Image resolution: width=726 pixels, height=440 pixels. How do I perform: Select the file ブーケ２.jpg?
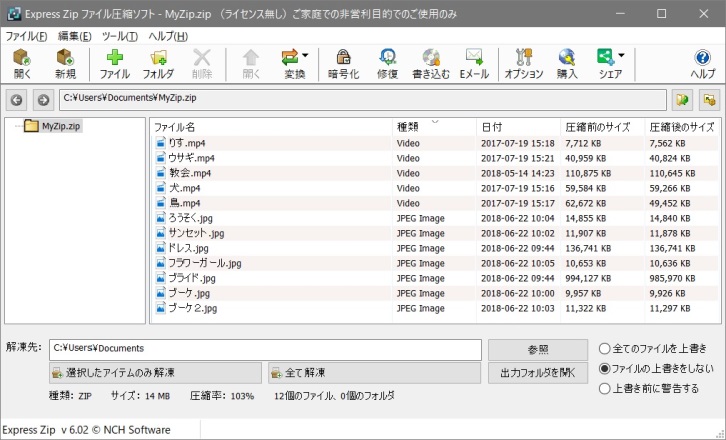click(x=193, y=308)
